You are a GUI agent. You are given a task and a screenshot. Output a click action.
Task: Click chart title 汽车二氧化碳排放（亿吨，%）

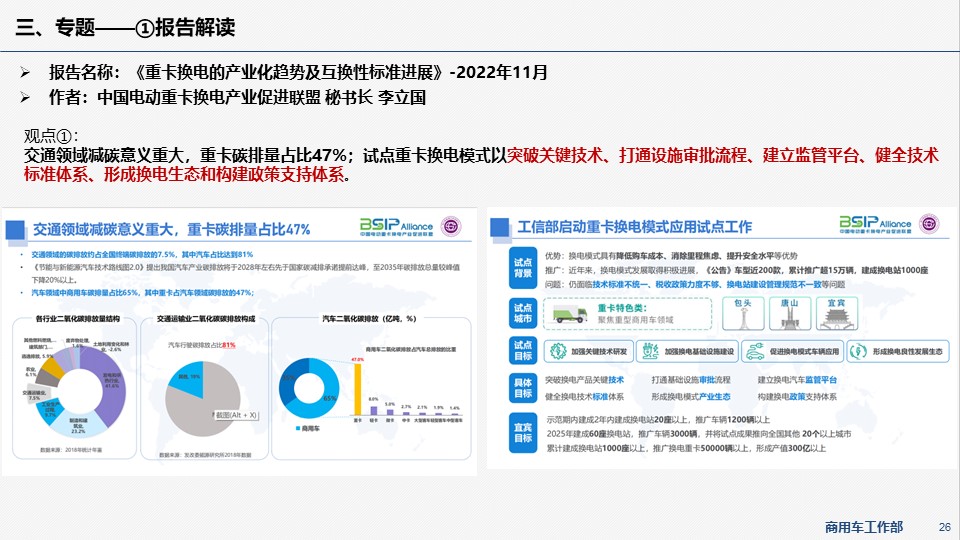click(369, 318)
